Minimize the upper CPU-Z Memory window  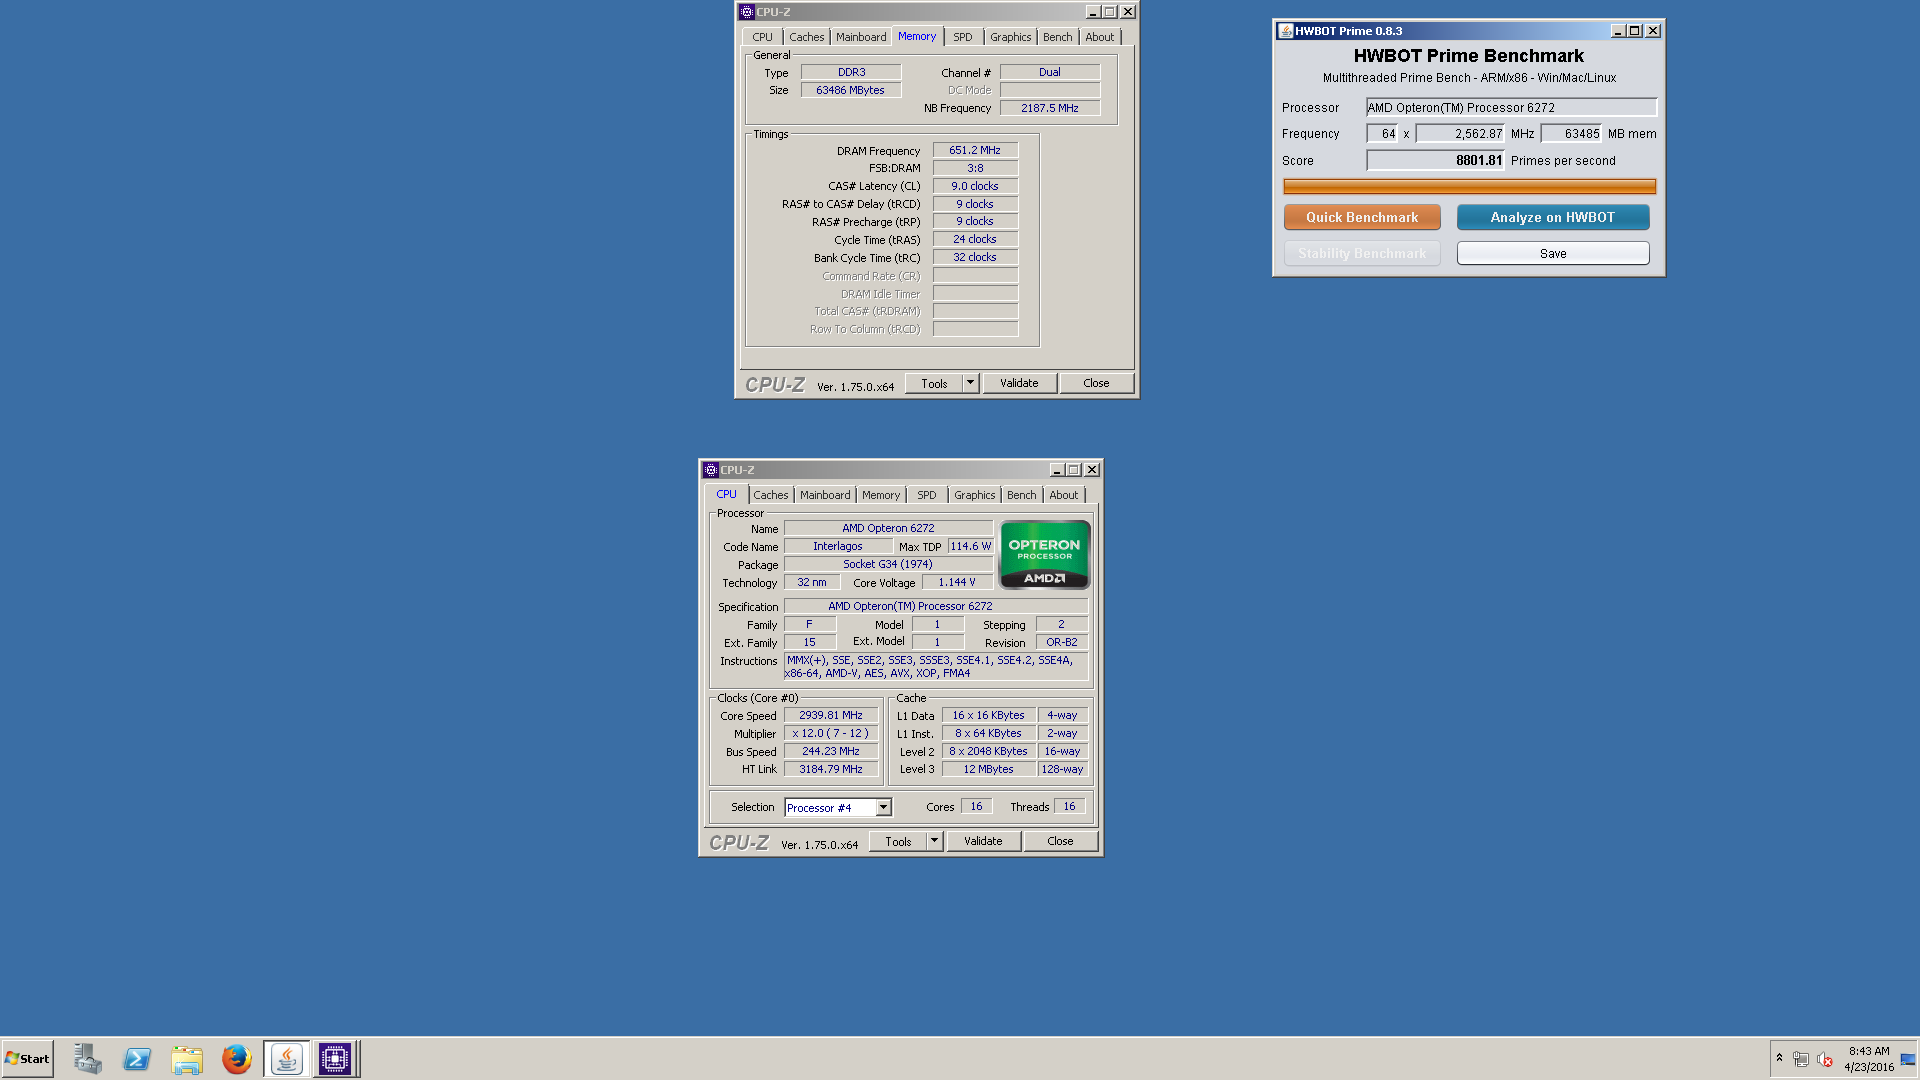pyautogui.click(x=1092, y=12)
